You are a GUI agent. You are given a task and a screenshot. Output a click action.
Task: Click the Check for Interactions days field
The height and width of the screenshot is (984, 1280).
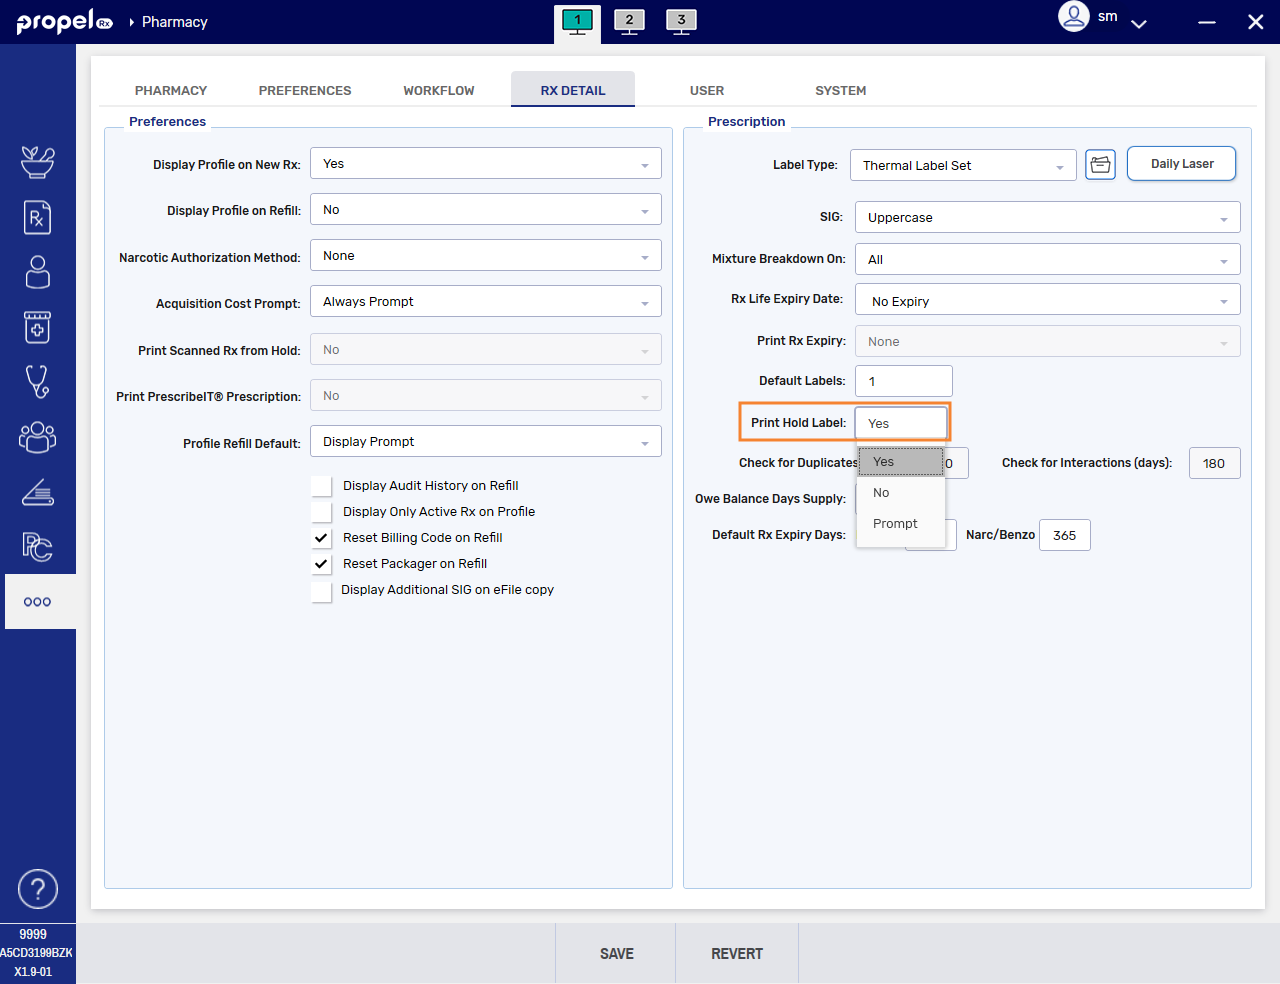1214,463
